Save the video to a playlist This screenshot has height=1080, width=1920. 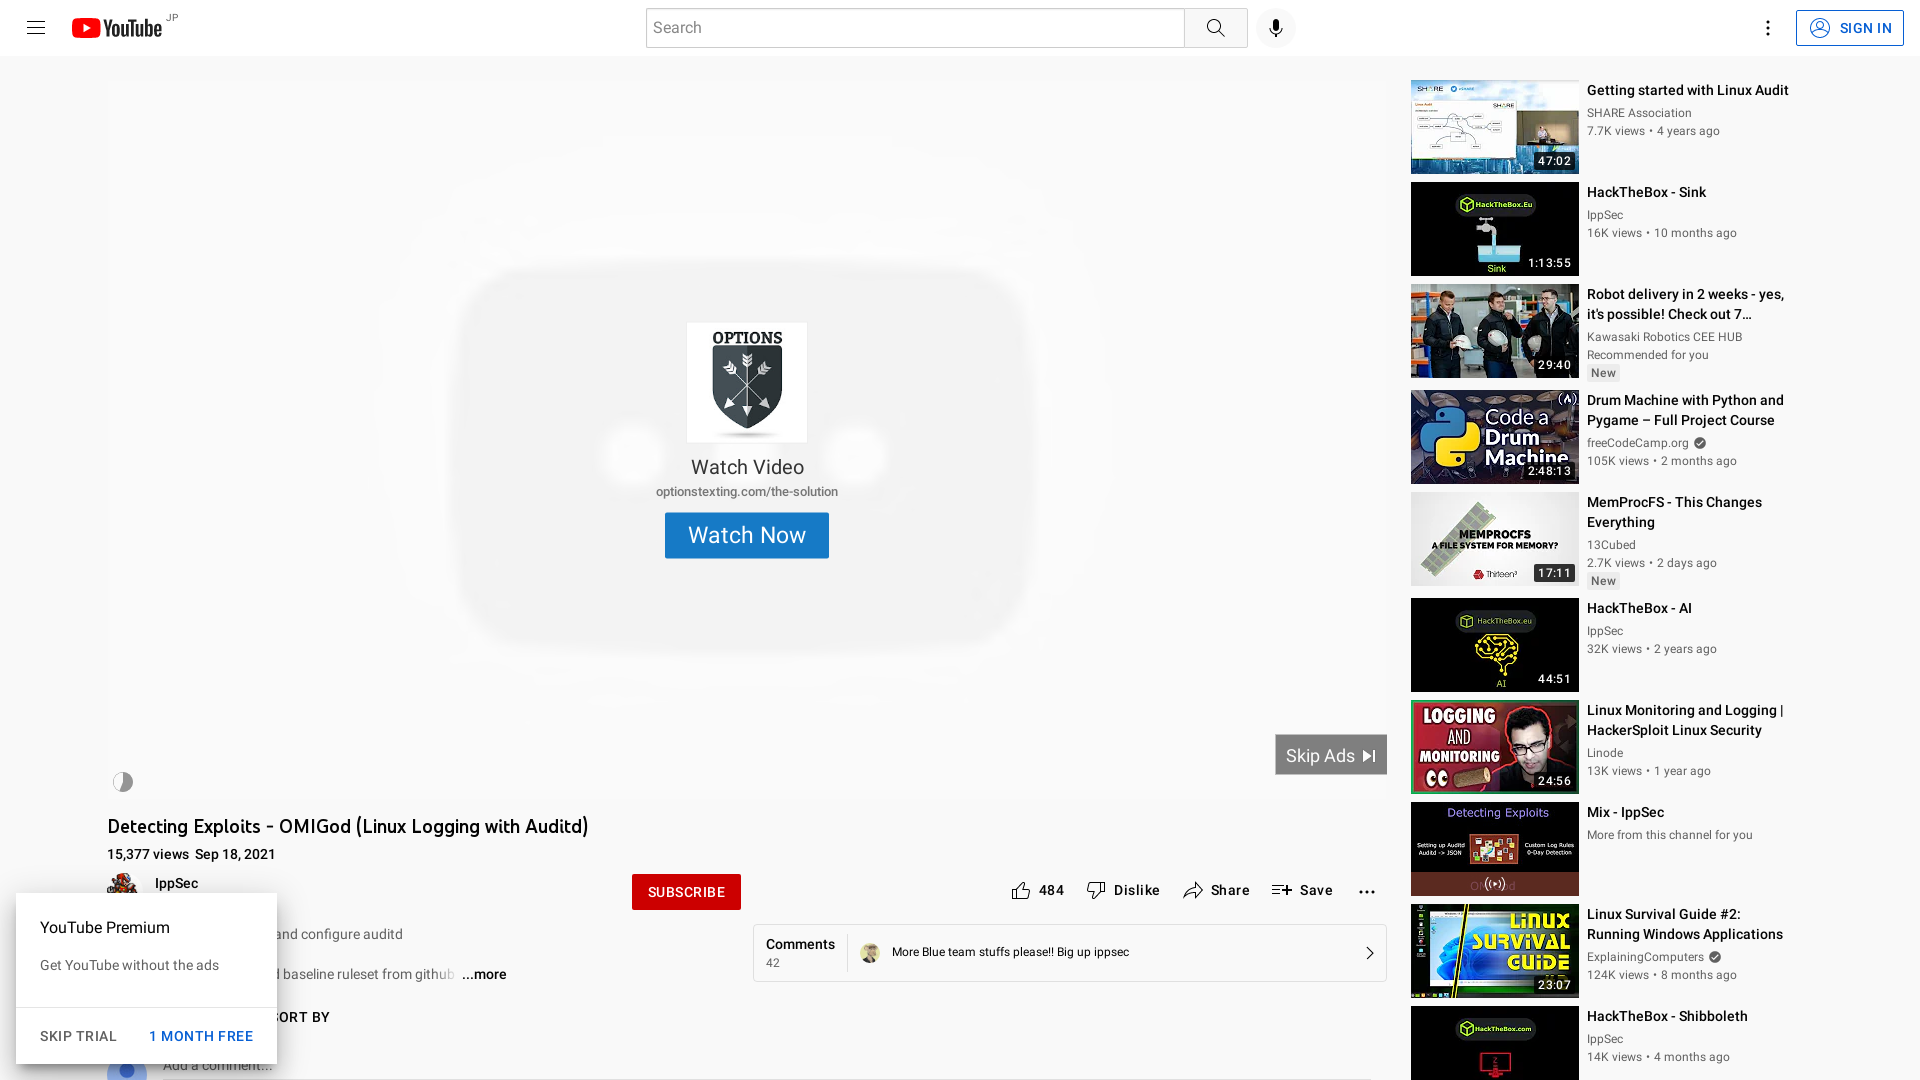pyautogui.click(x=1302, y=891)
